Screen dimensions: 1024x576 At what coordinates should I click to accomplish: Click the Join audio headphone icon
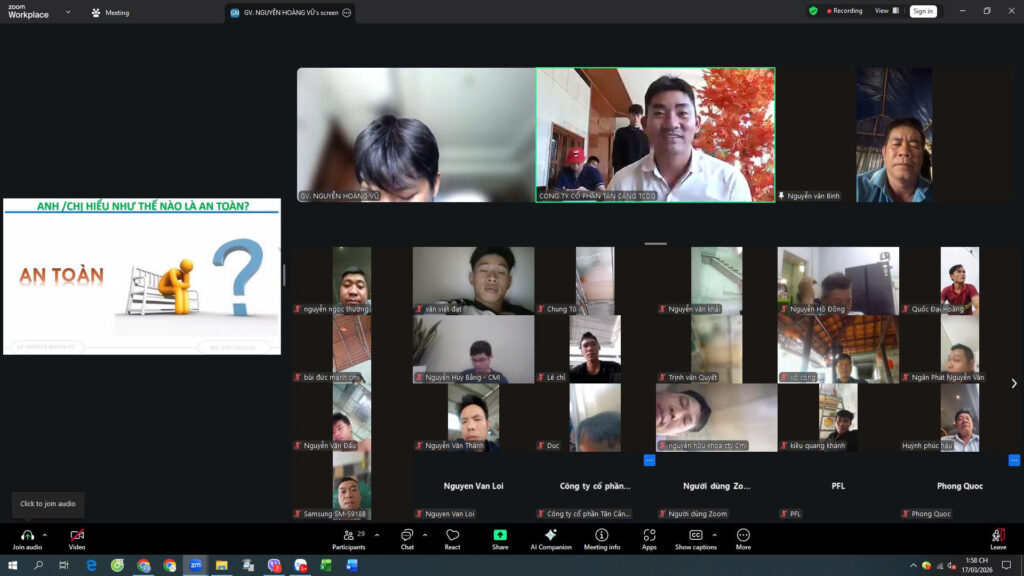click(x=26, y=535)
